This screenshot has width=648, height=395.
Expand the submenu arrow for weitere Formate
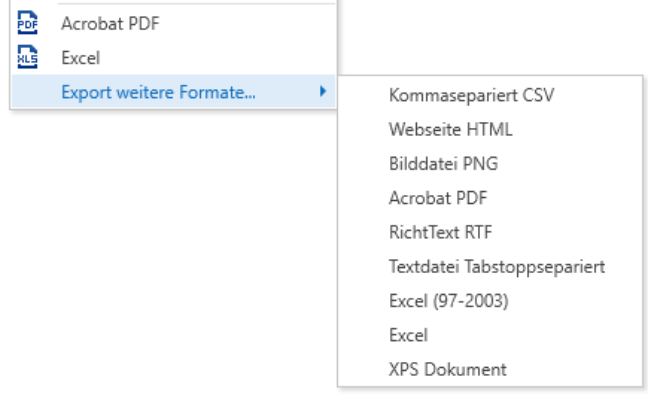(323, 91)
